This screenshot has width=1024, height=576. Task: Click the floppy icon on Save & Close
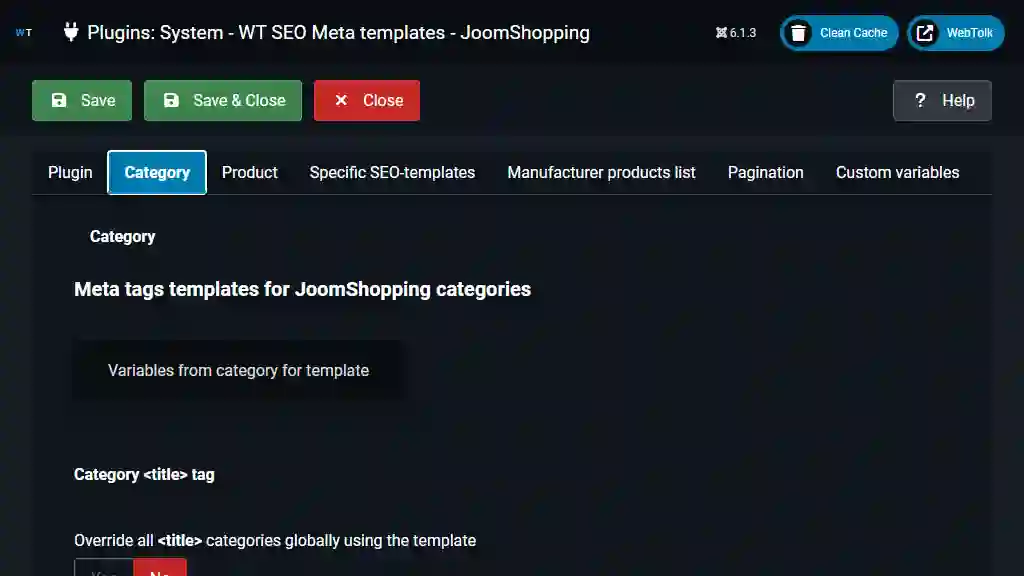click(171, 100)
